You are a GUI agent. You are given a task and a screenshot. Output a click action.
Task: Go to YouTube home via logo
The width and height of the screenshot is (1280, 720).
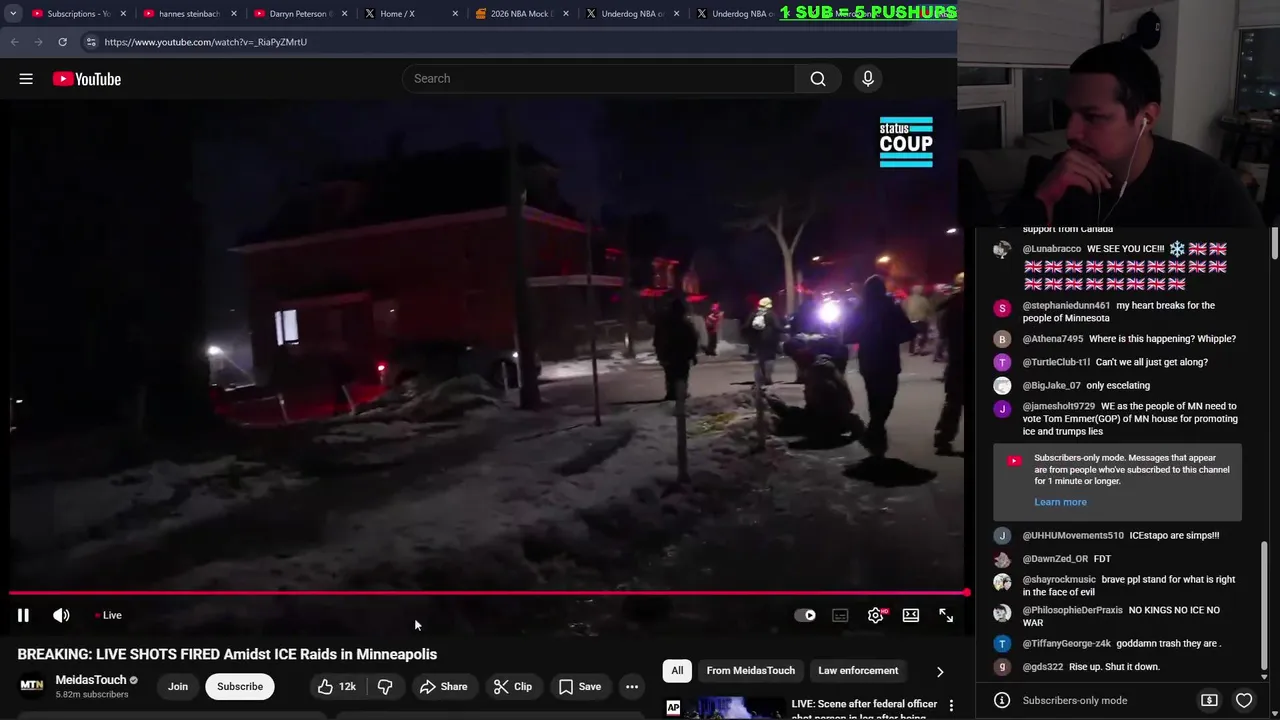pyautogui.click(x=87, y=79)
